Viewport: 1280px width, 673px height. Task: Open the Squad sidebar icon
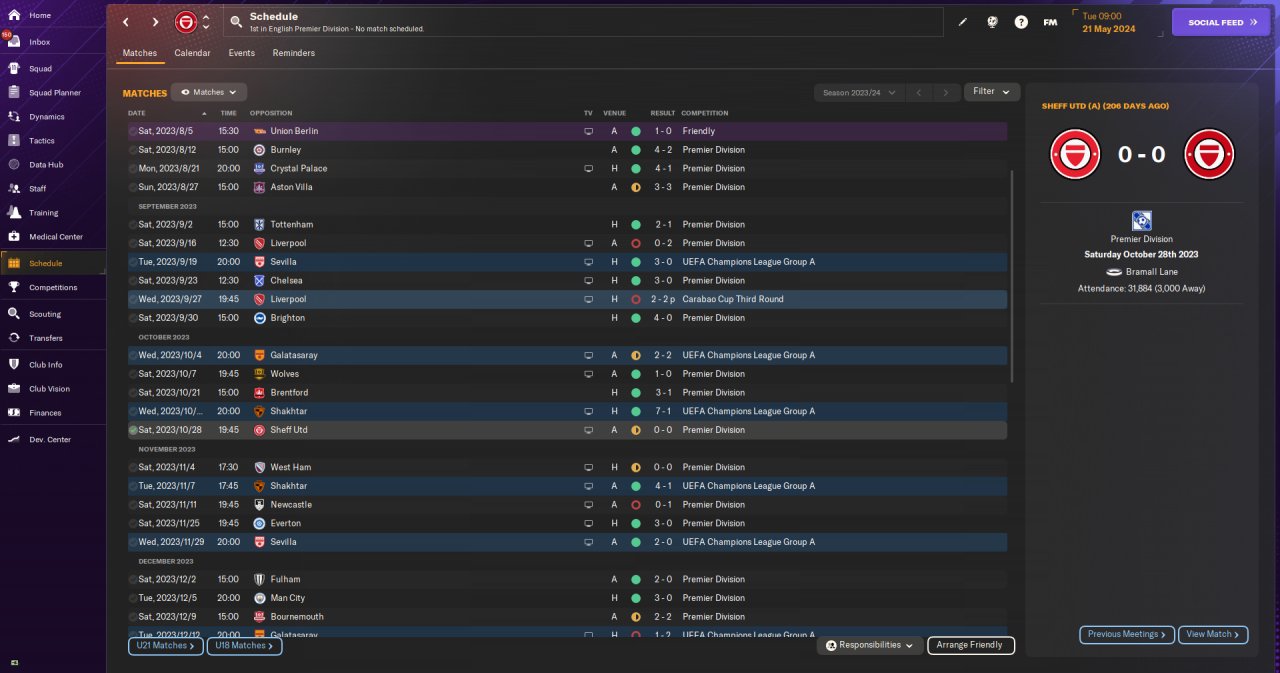[x=14, y=69]
